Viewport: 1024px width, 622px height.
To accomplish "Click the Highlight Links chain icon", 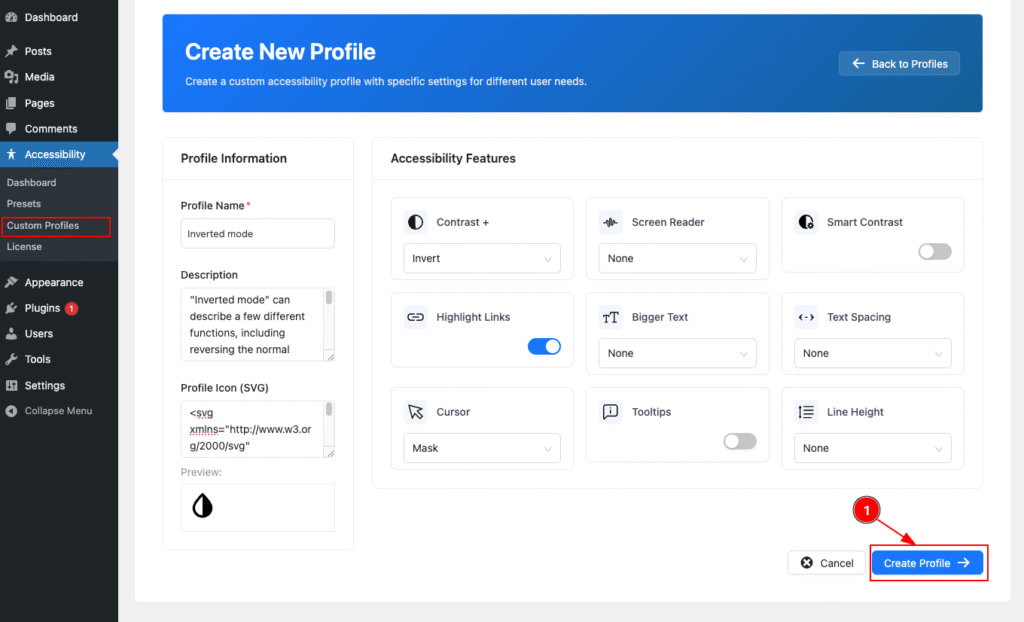I will click(x=414, y=317).
